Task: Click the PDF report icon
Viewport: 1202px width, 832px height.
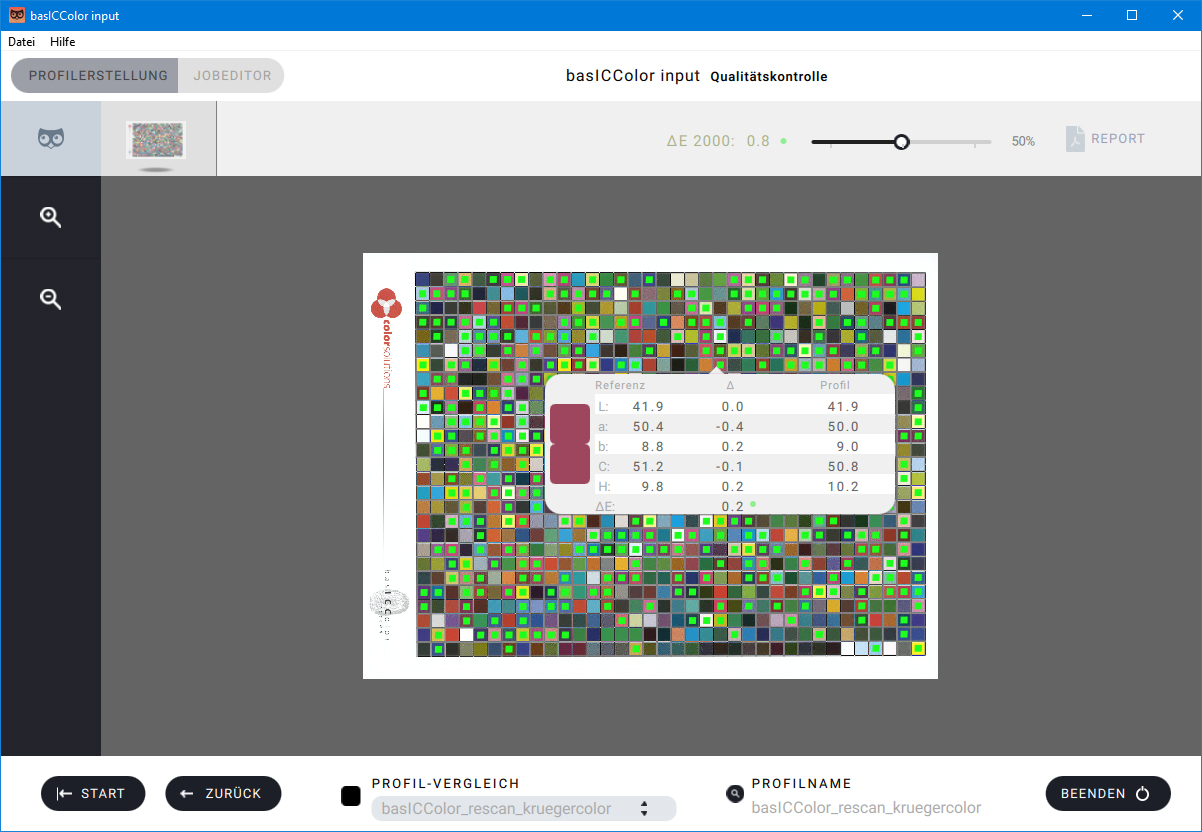Action: (x=1075, y=139)
